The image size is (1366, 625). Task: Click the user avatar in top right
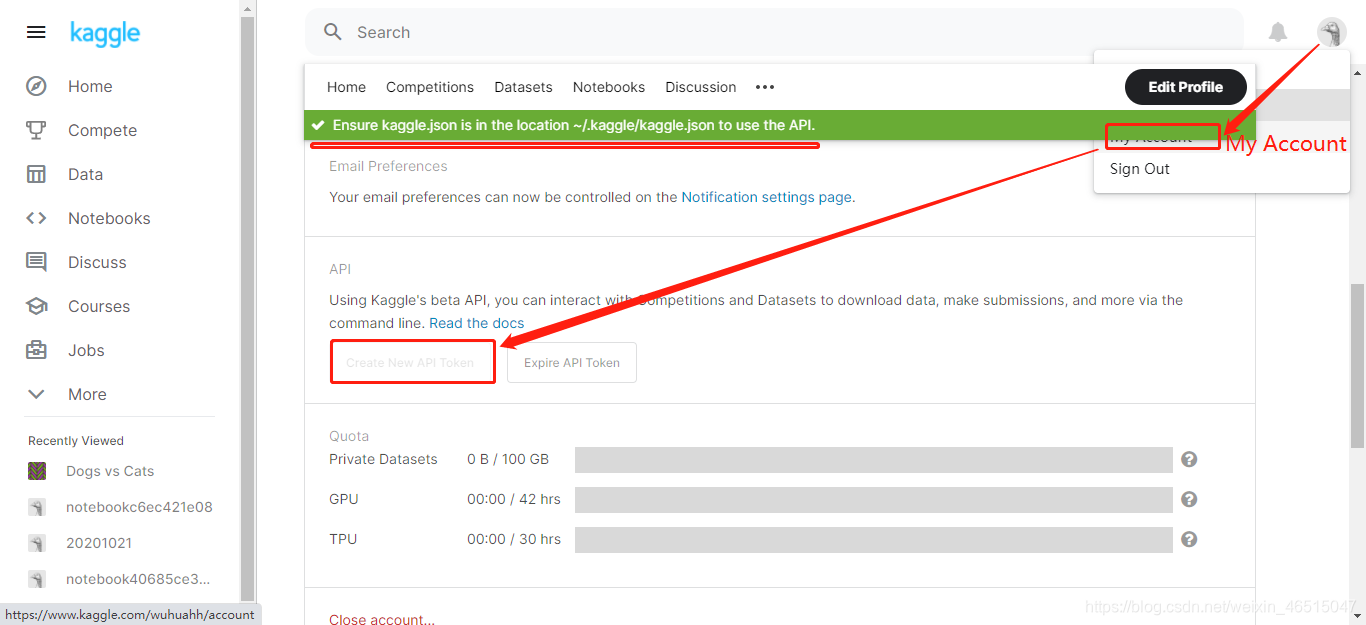coord(1332,32)
